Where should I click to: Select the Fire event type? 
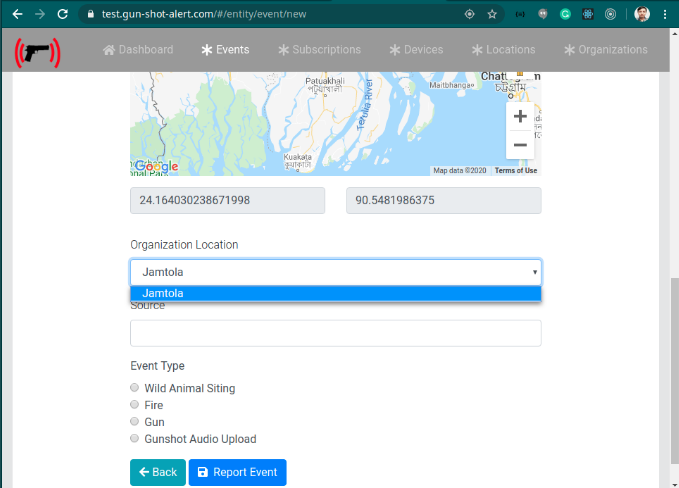tap(135, 405)
